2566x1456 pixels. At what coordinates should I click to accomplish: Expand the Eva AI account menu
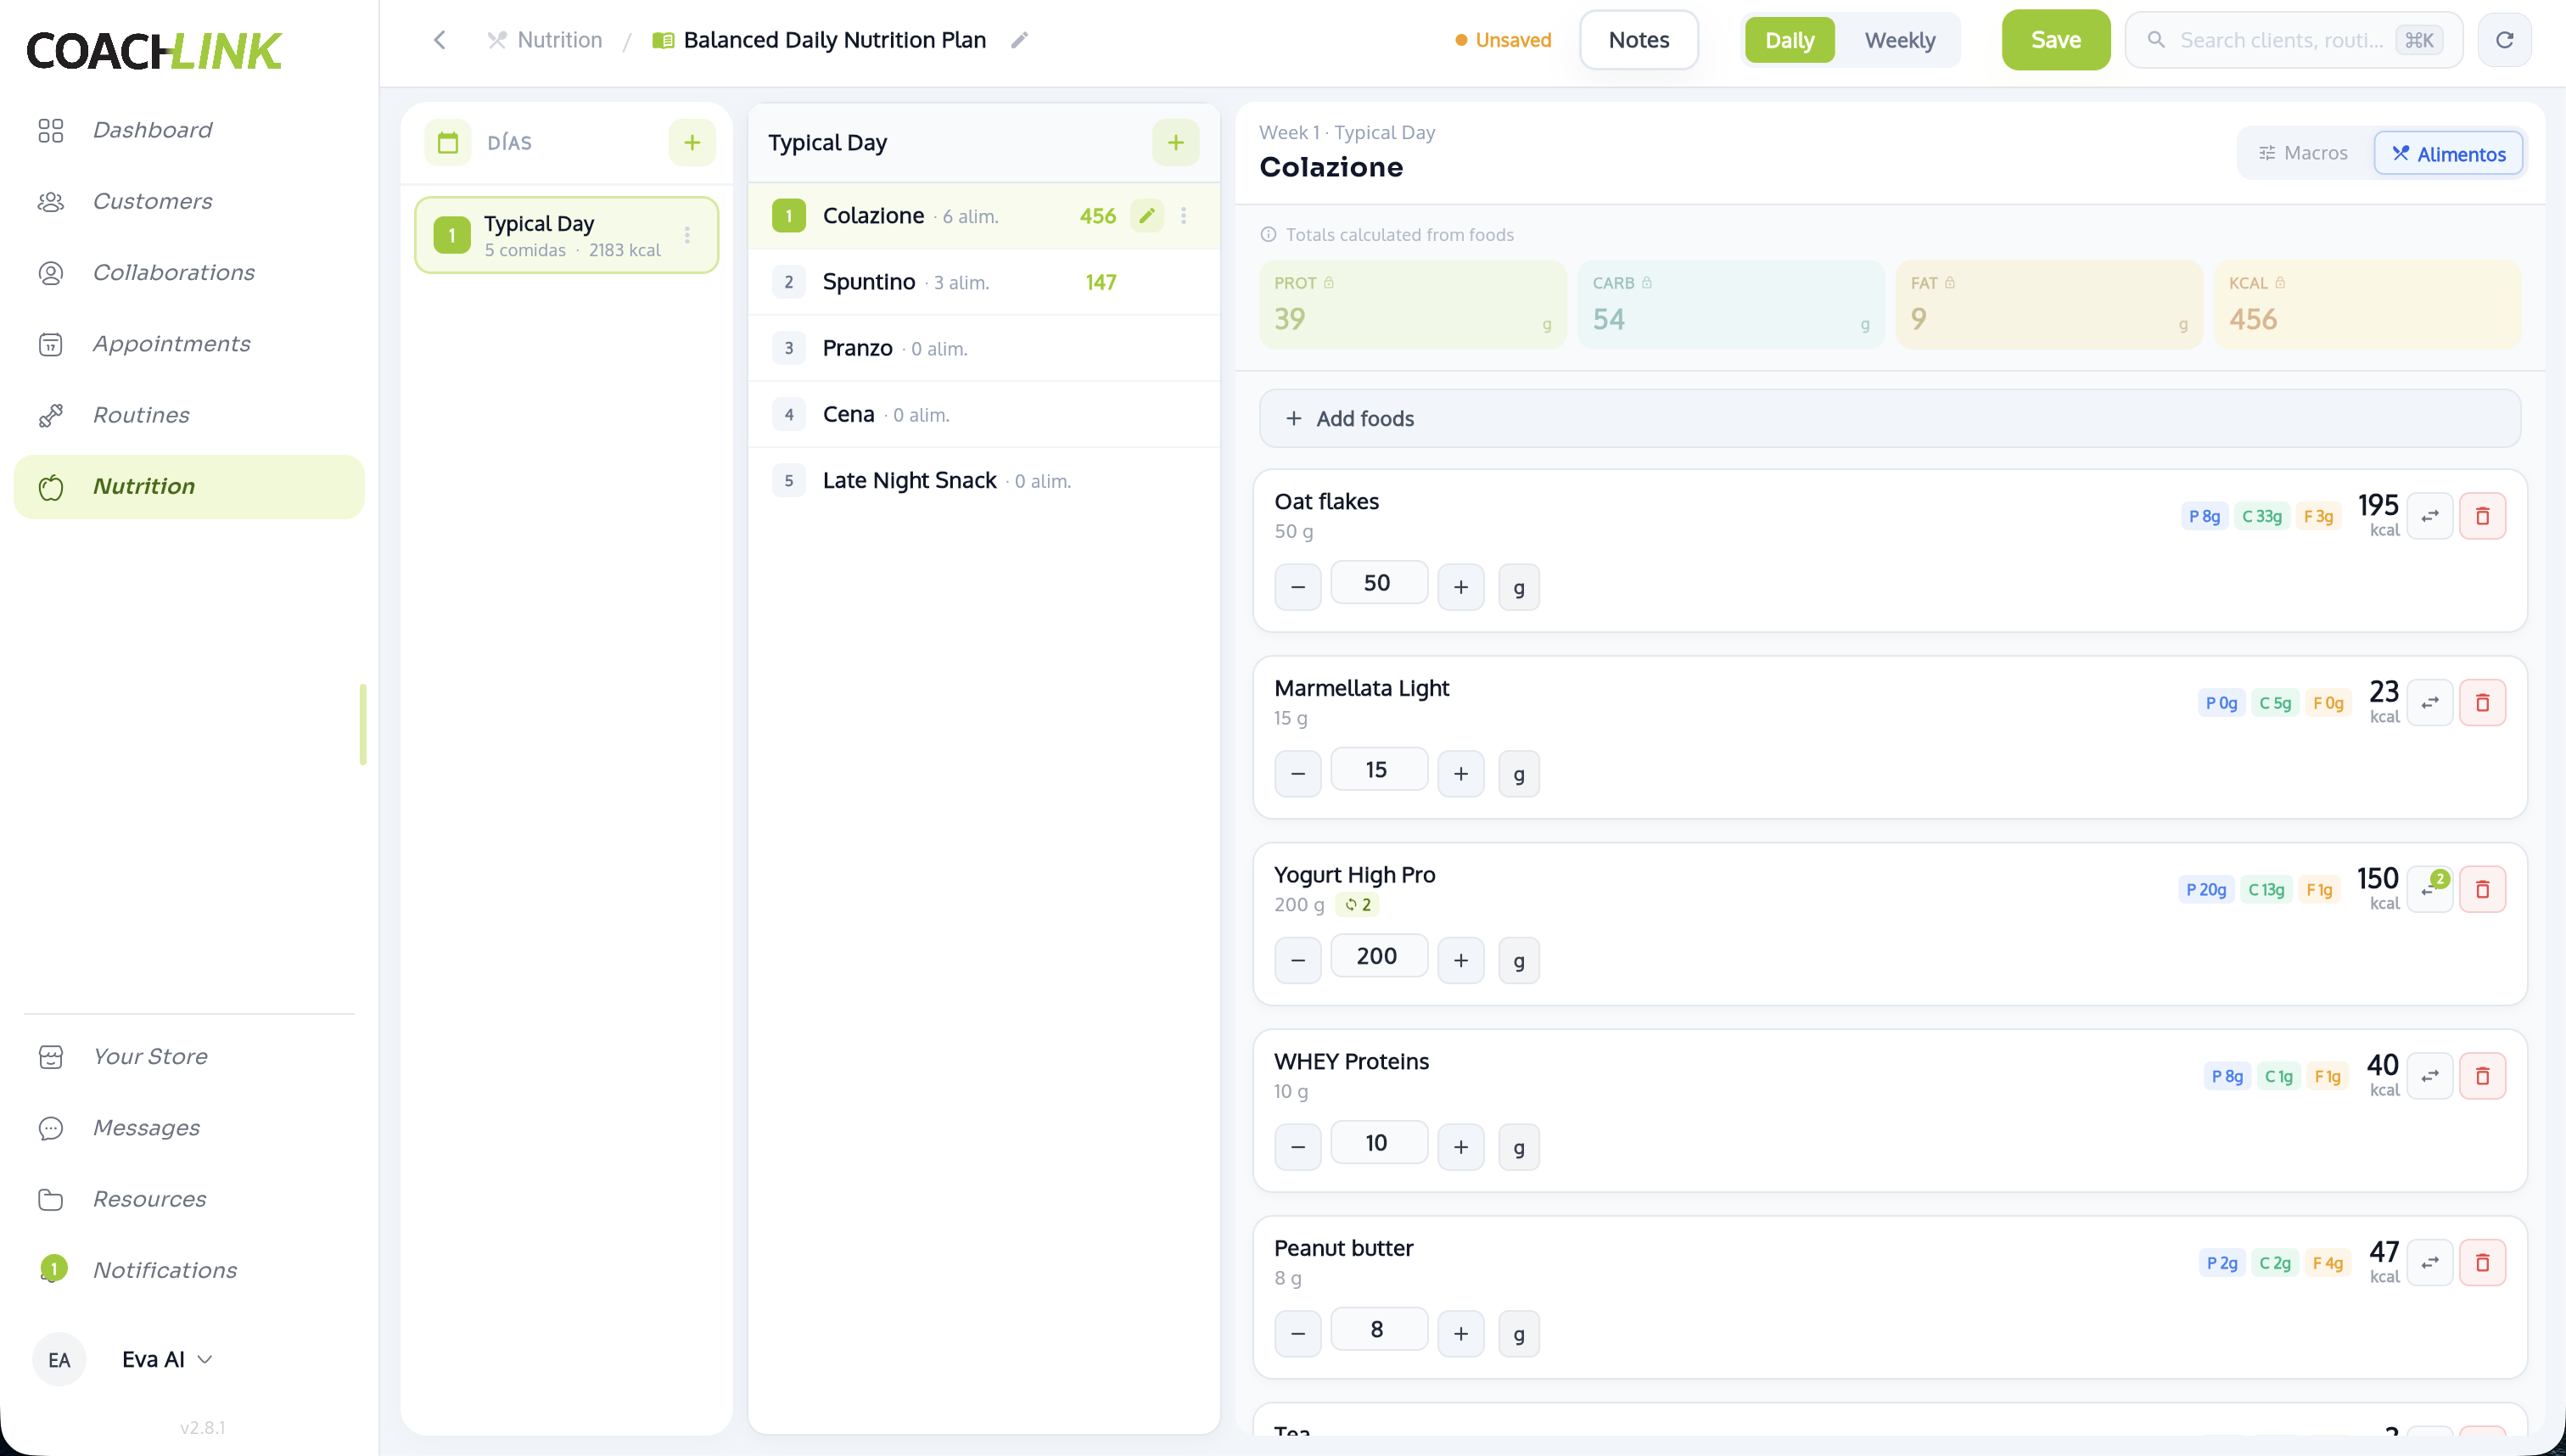167,1359
